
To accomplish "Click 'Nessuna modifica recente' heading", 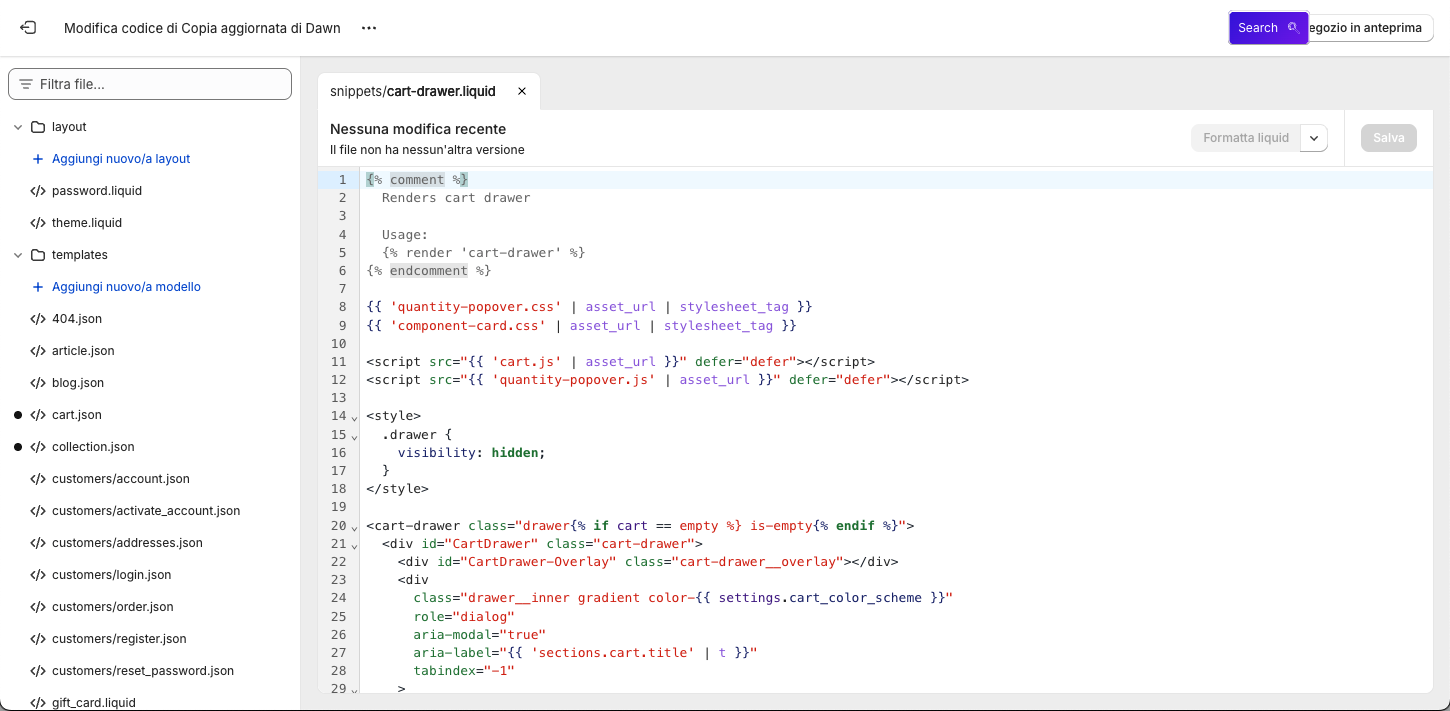I will (x=418, y=129).
